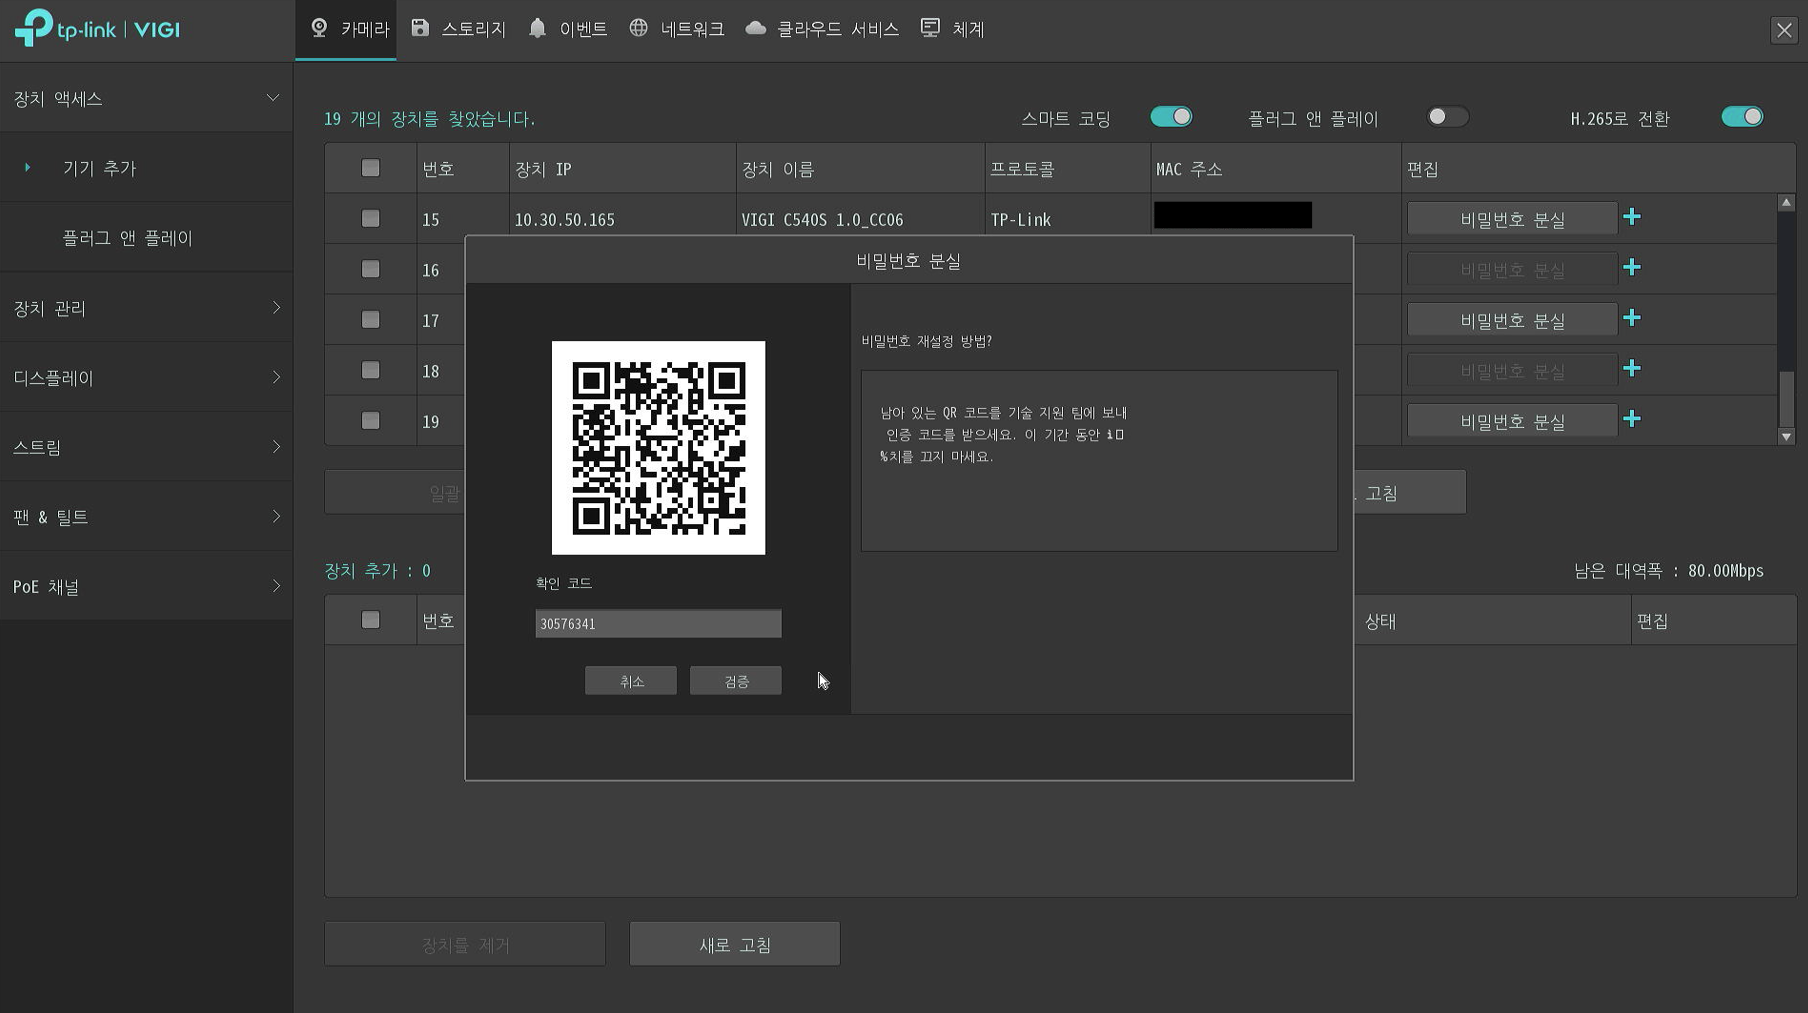Expand 스트림 sidebar section
Viewport: 1808px width, 1013px height.
click(146, 447)
